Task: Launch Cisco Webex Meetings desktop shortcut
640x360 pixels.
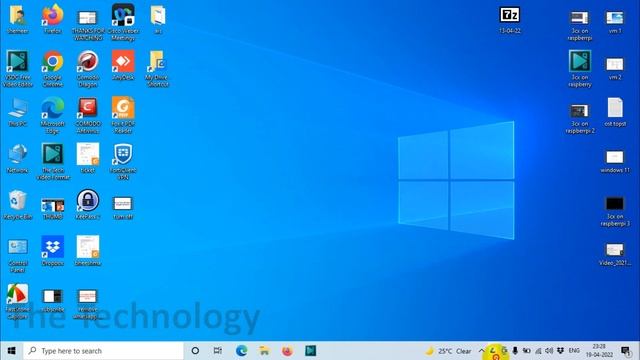Action: (123, 22)
